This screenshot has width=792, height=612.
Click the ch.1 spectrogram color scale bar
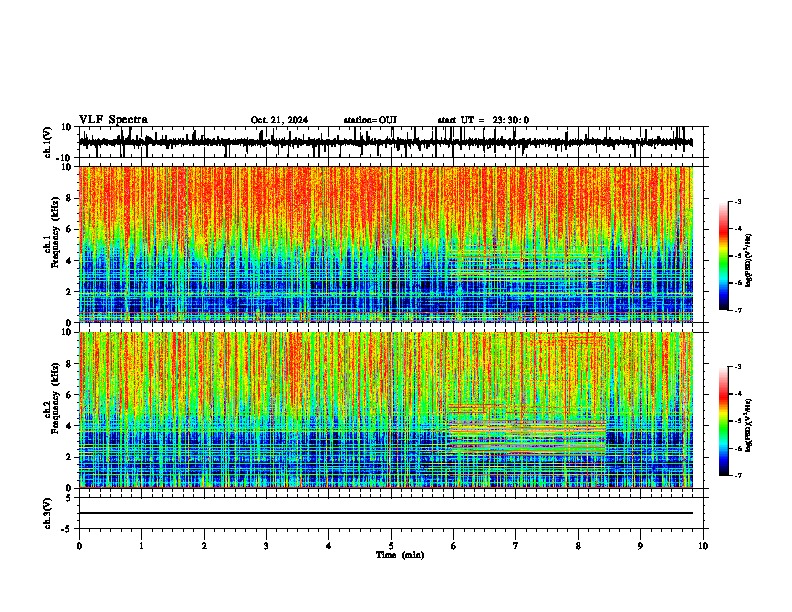[724, 256]
